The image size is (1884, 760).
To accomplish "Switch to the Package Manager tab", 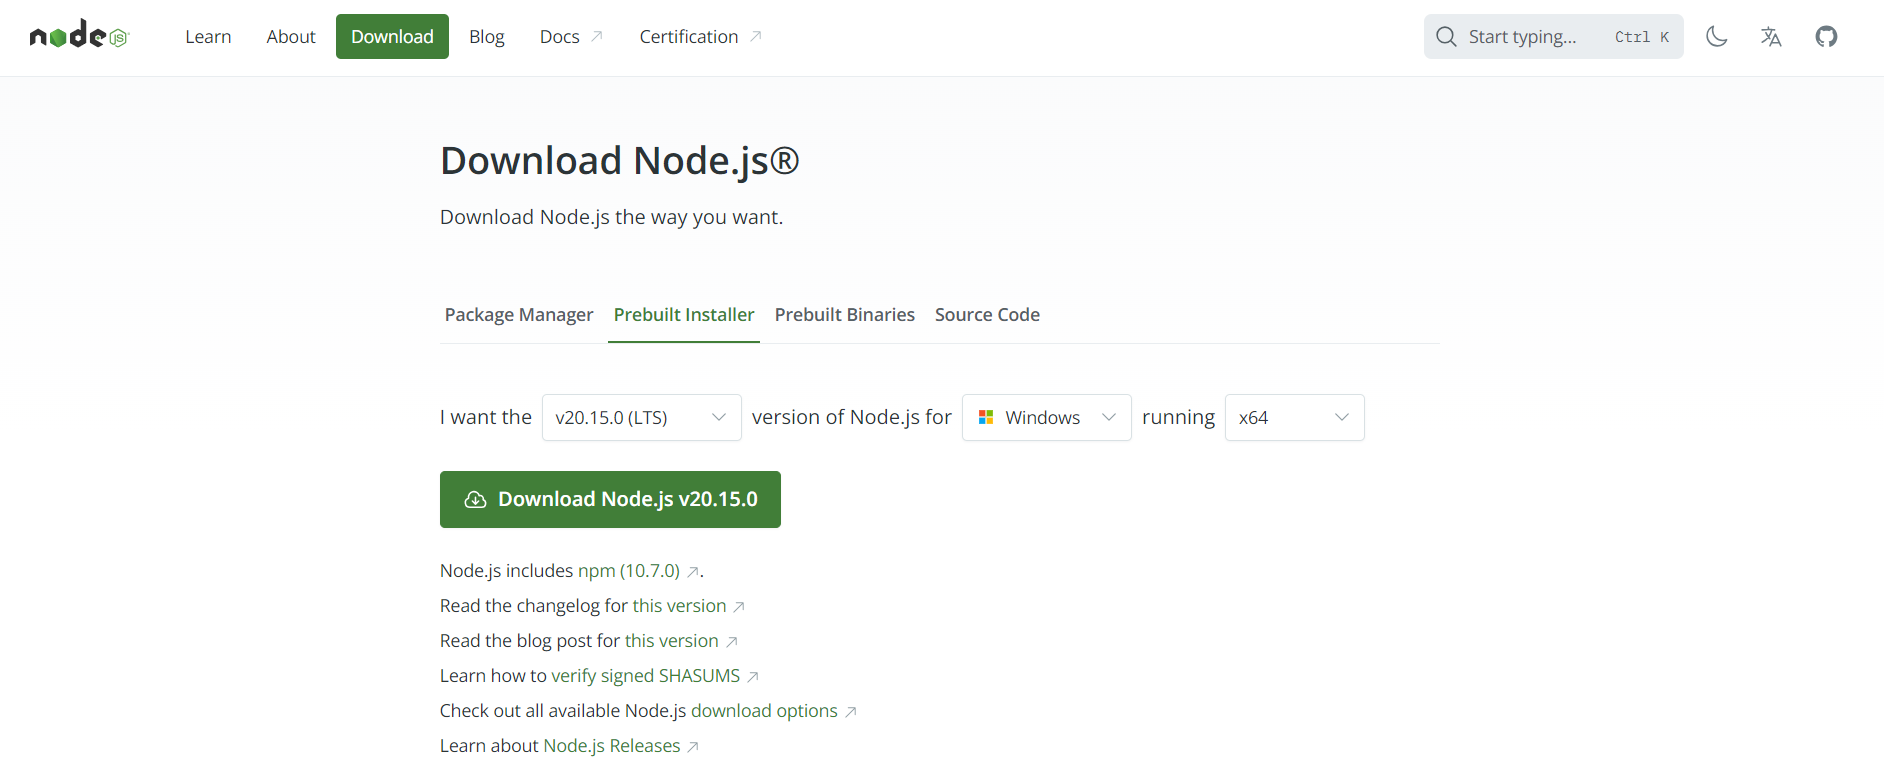I will [519, 314].
